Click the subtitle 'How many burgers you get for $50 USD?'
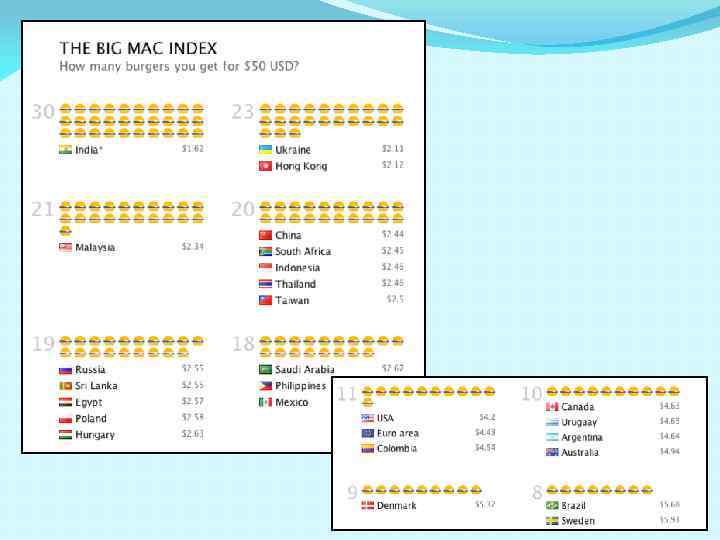The width and height of the screenshot is (720, 540). coord(179,67)
